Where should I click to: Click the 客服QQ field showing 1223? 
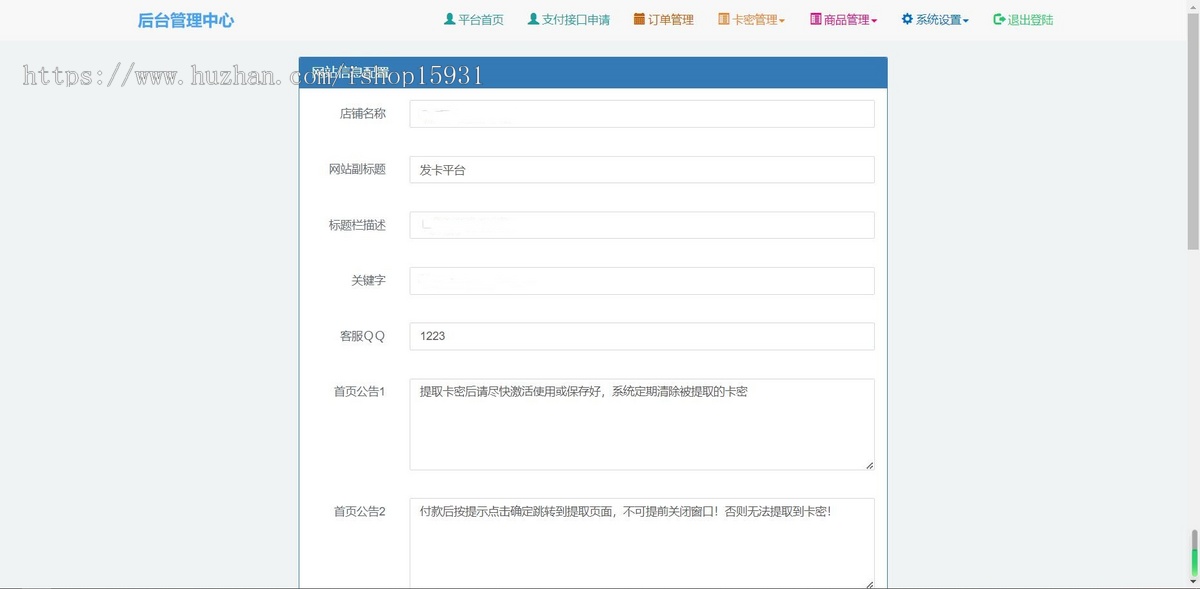point(642,336)
